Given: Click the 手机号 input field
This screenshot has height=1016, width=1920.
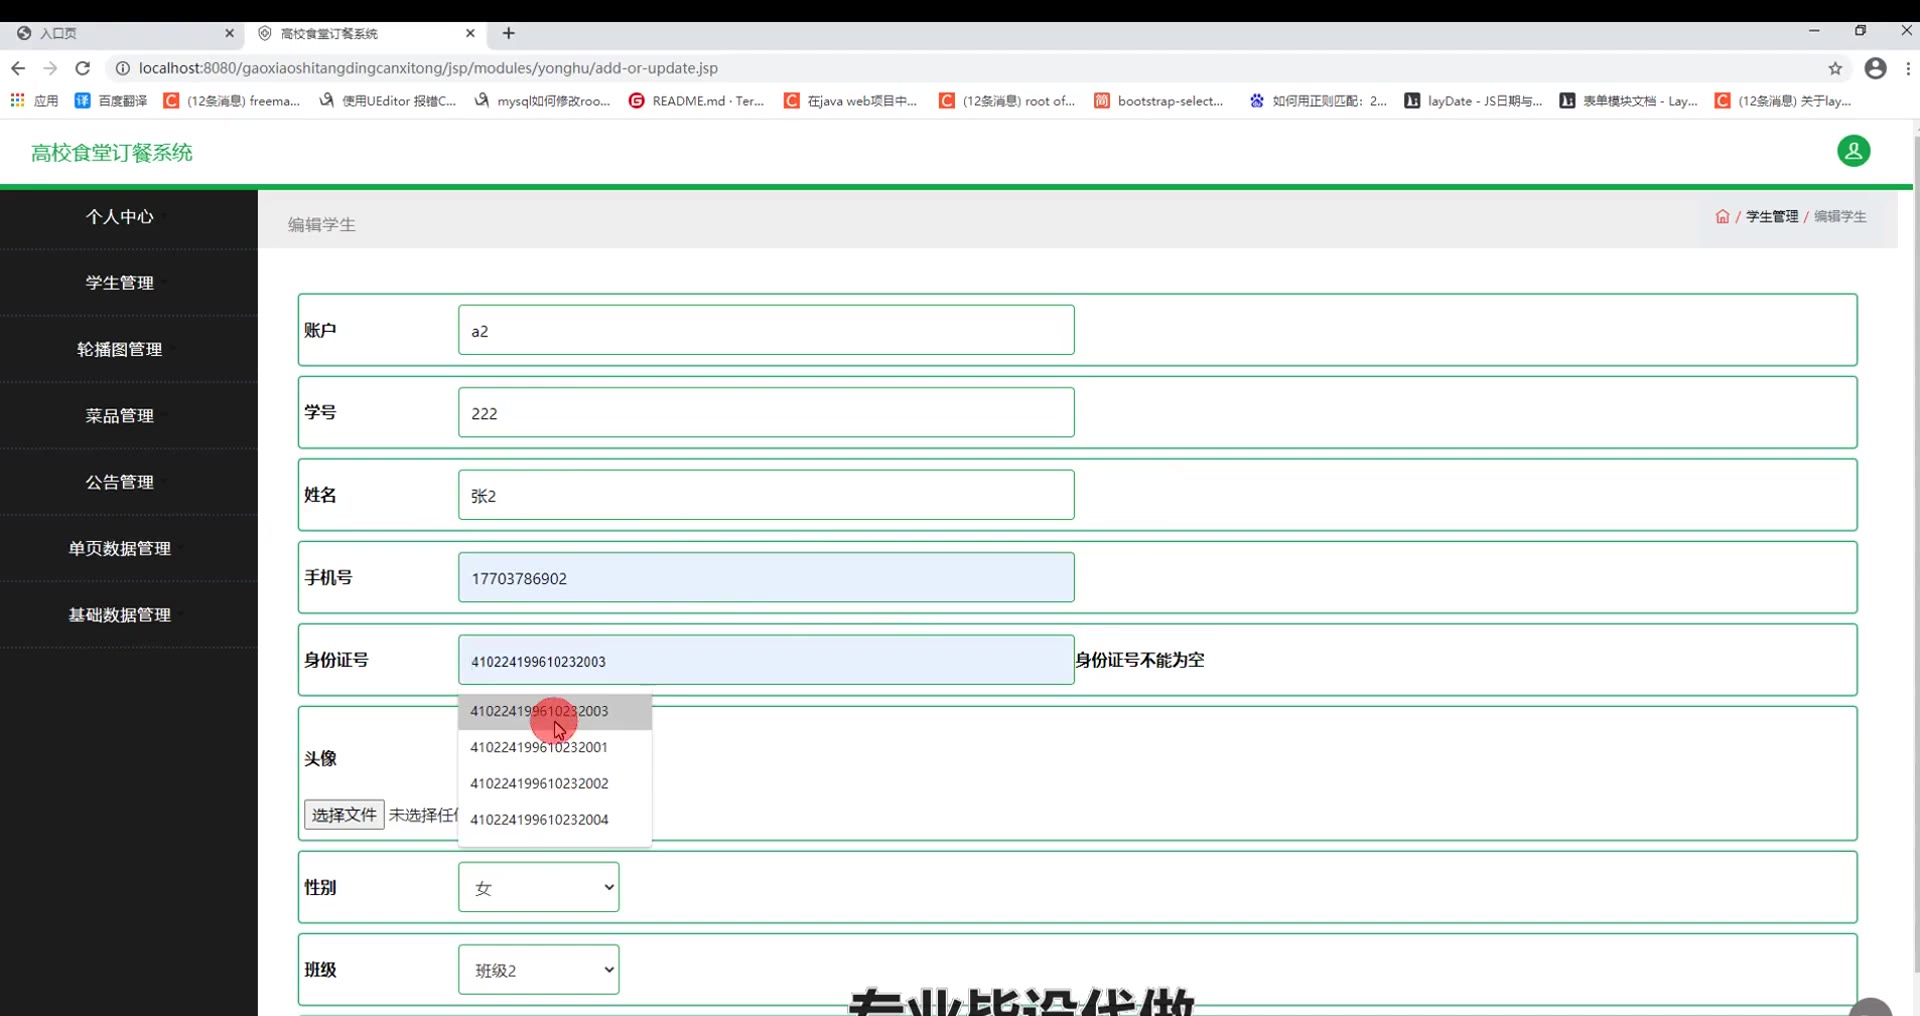Looking at the screenshot, I should tap(766, 577).
